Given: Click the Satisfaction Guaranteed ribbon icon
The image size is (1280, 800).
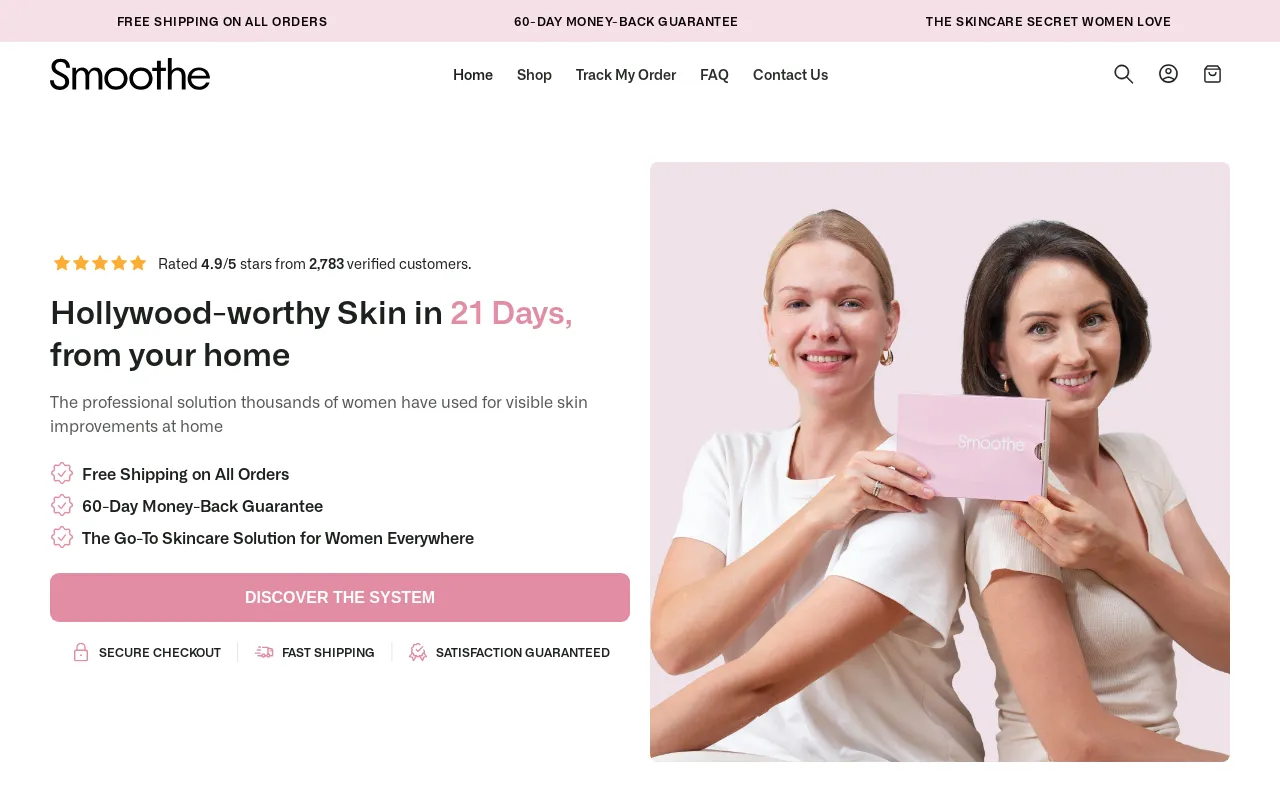Looking at the screenshot, I should (418, 652).
